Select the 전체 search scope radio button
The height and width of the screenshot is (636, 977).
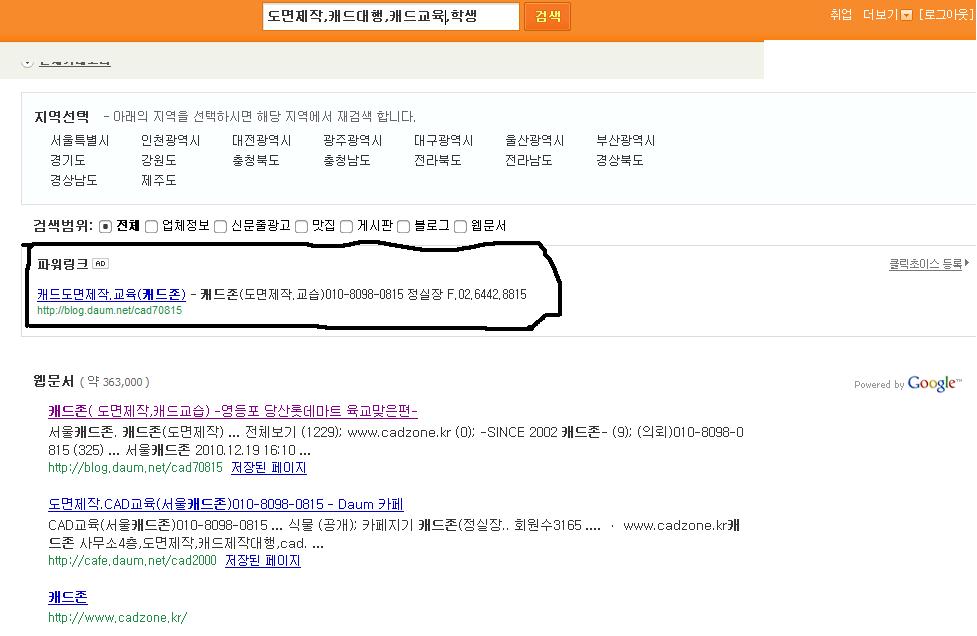[105, 227]
